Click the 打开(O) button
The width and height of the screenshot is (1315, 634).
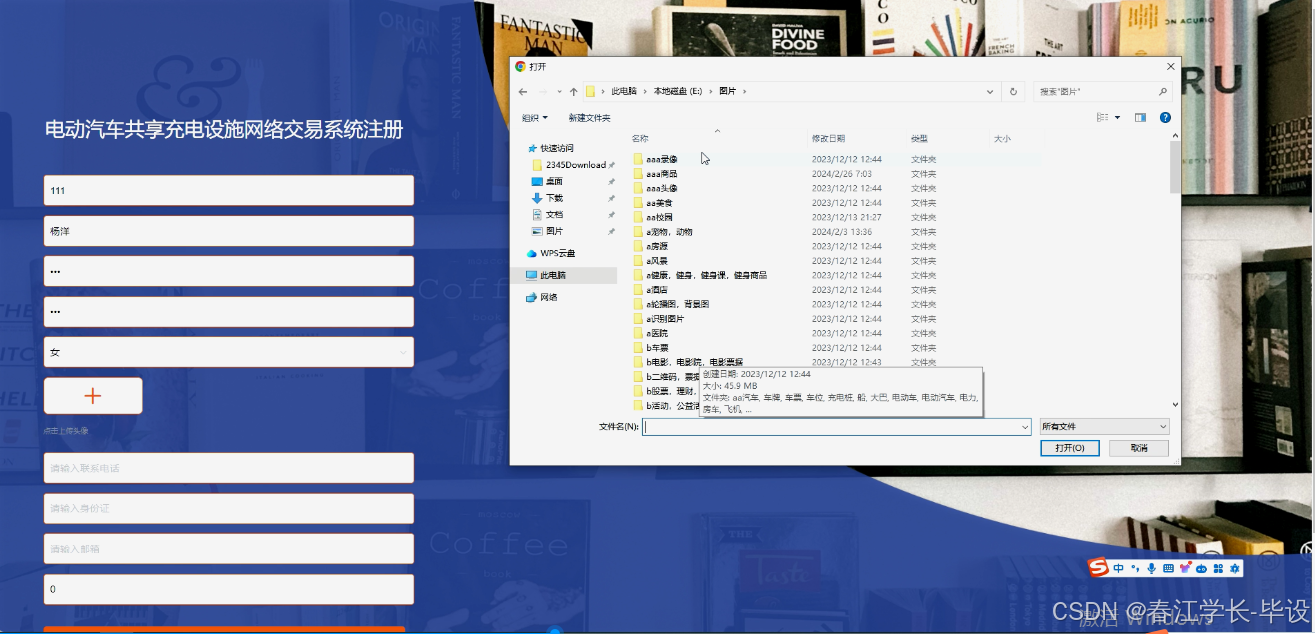point(1070,448)
